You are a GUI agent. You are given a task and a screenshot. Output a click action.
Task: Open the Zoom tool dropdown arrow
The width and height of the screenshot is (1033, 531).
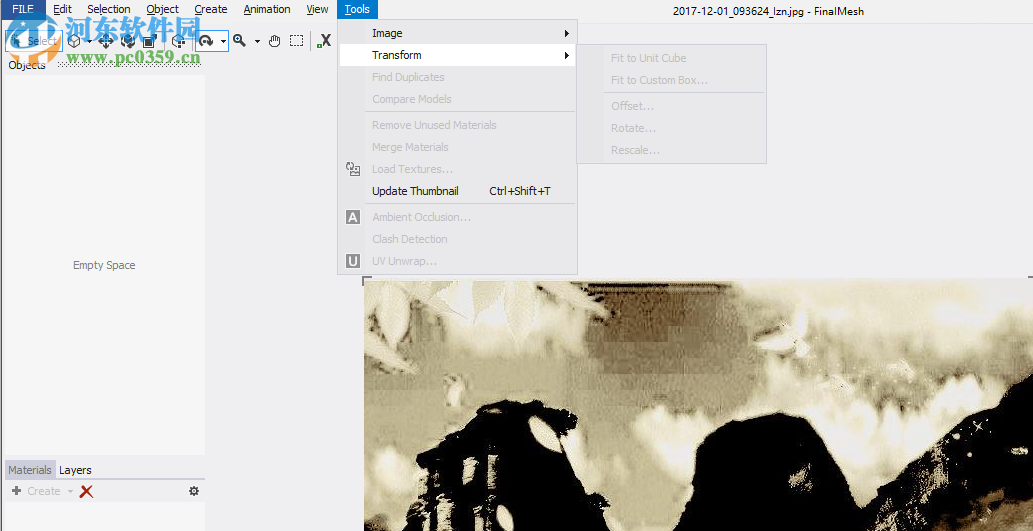(x=257, y=42)
